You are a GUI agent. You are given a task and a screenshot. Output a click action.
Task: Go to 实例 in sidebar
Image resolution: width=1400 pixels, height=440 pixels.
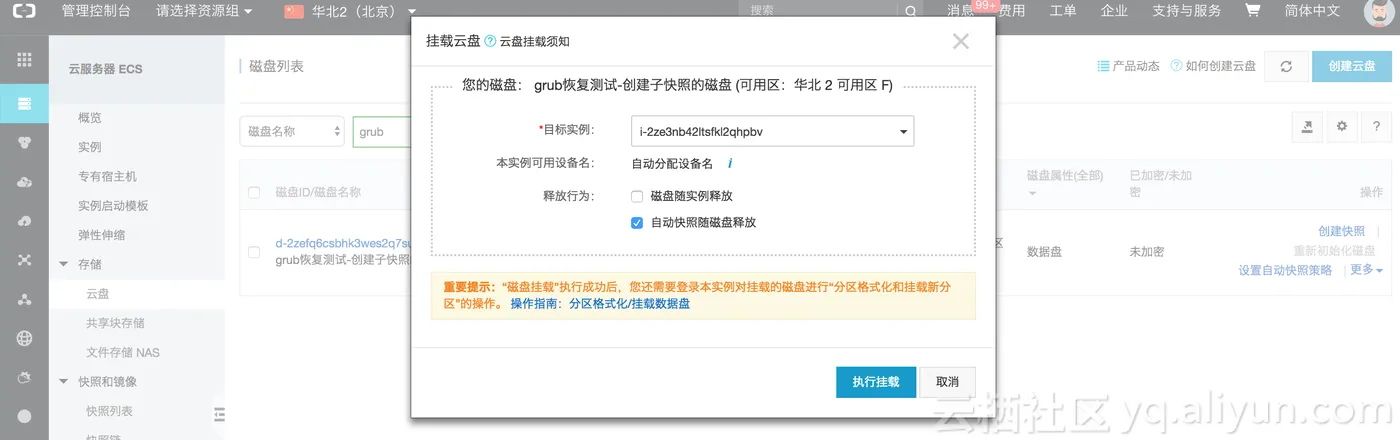[90, 147]
